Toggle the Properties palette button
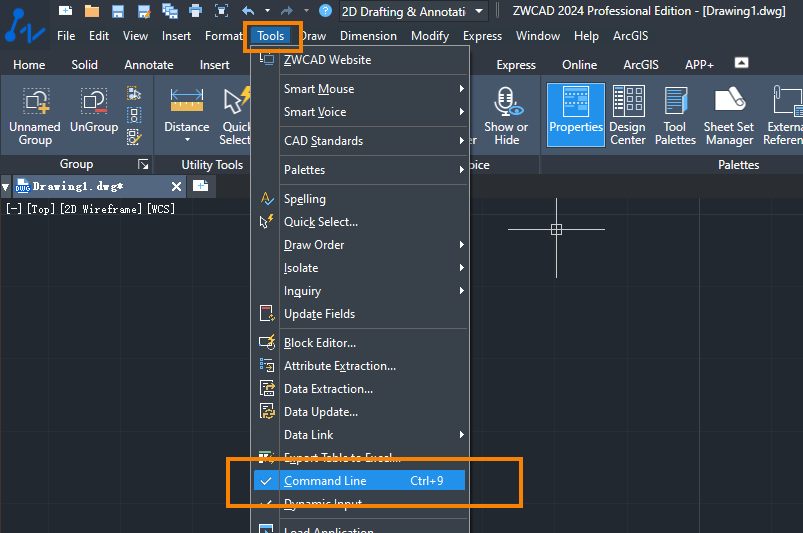 point(576,115)
